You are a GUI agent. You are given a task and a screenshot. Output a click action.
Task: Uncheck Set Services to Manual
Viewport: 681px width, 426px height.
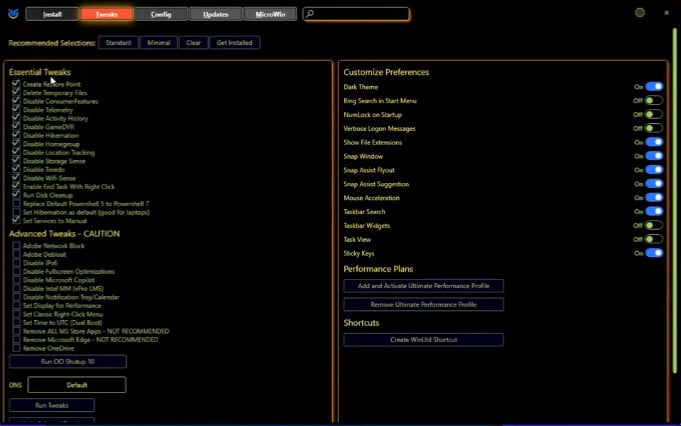16,221
